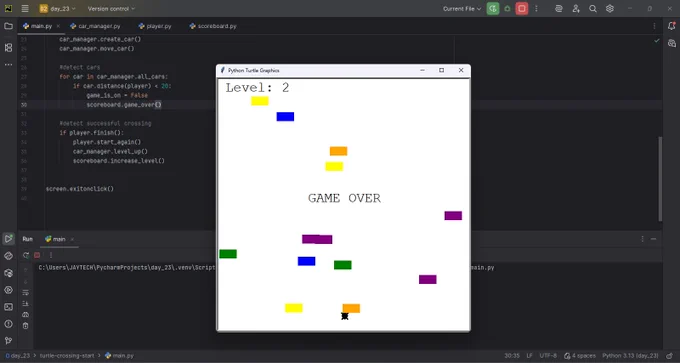Image resolution: width=680 pixels, height=363 pixels.
Task: Toggle scroll to end in Run console
Action: (26, 303)
